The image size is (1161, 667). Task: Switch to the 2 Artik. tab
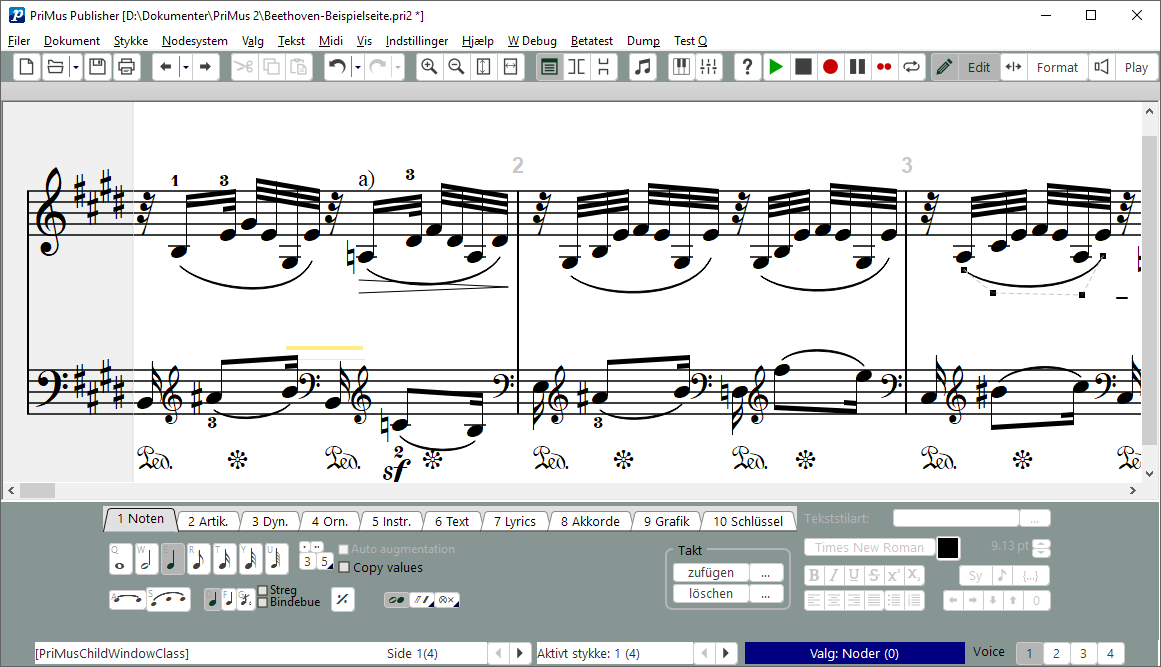click(x=208, y=521)
